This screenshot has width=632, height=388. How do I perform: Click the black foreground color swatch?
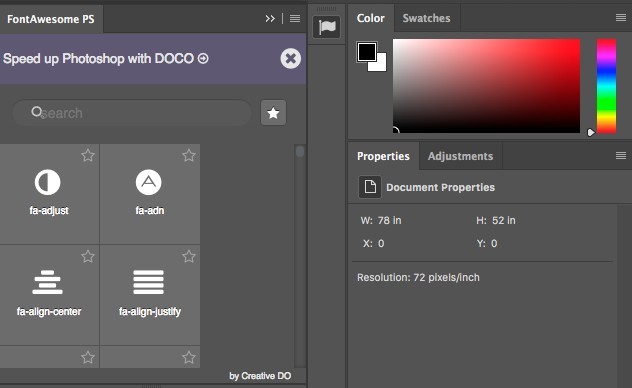pos(366,52)
